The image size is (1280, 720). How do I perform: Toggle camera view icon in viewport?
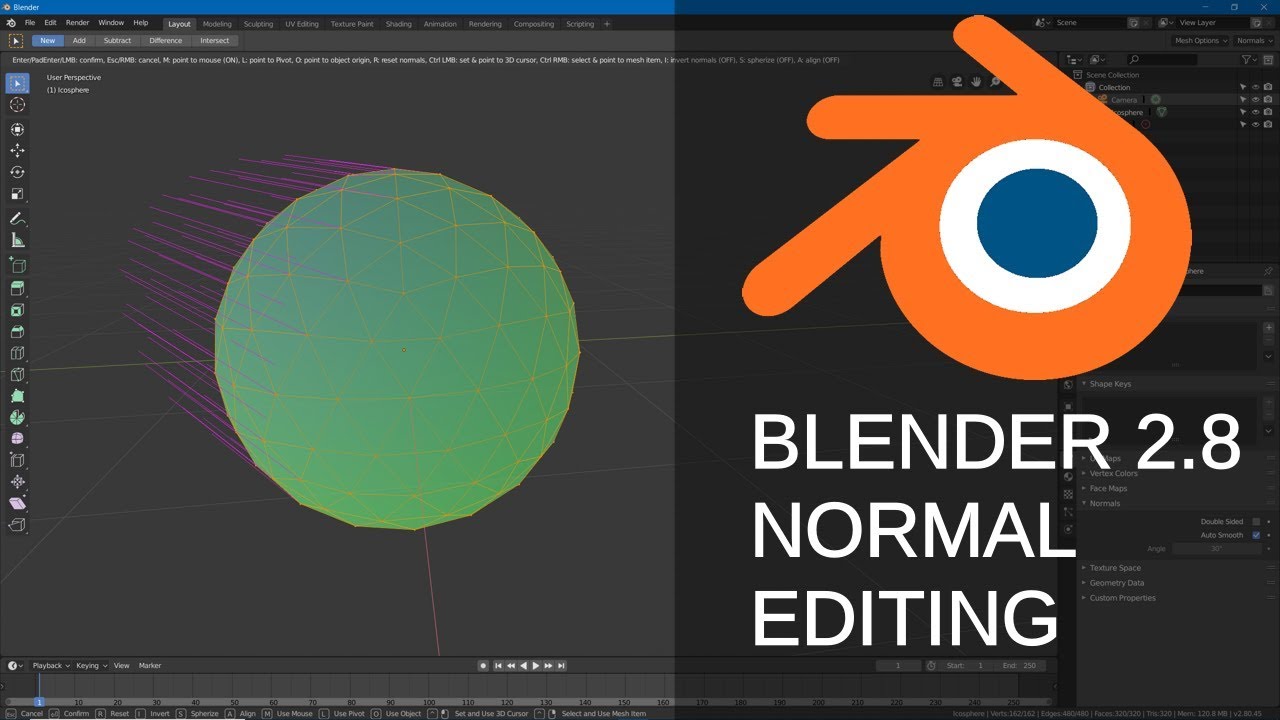pyautogui.click(x=957, y=82)
